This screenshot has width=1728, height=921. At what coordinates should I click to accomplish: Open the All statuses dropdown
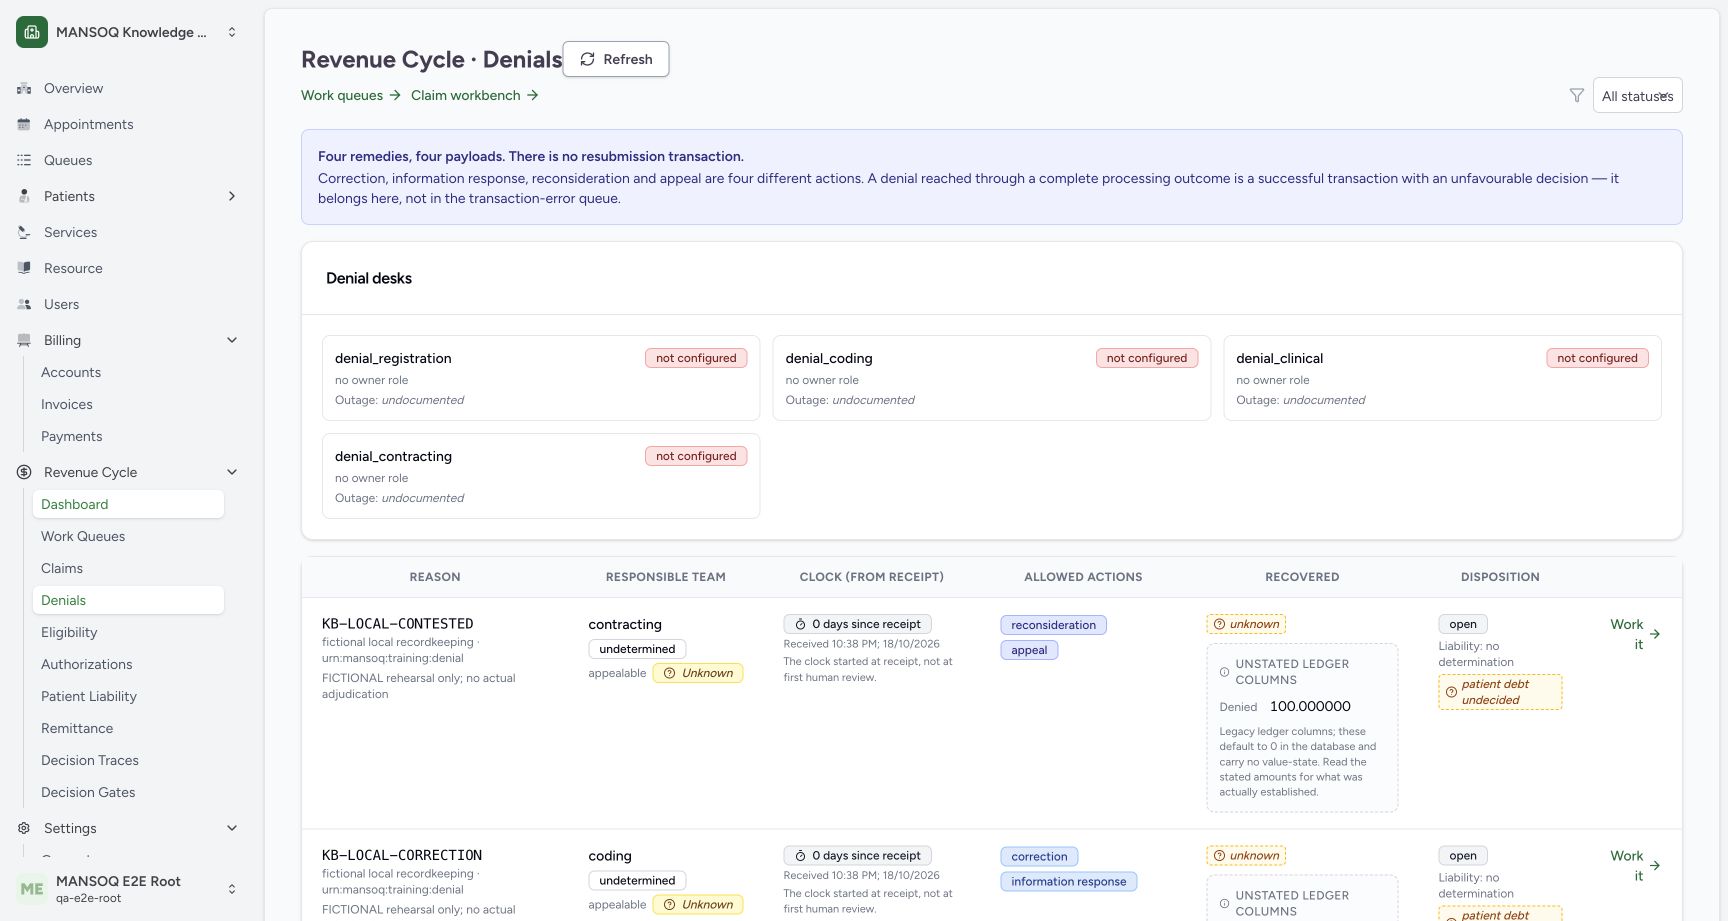1637,96
